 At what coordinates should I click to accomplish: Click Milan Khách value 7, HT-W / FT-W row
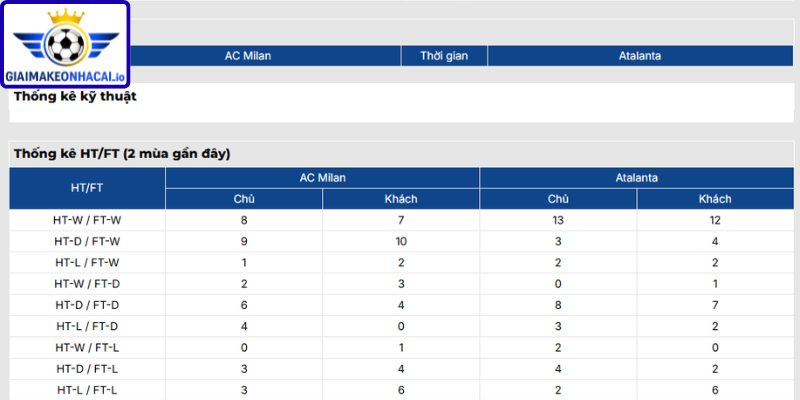coord(401,220)
